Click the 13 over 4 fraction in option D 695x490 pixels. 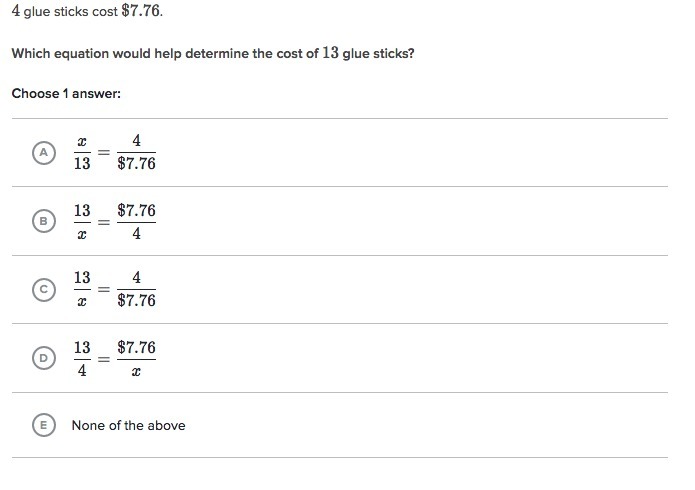pos(82,358)
